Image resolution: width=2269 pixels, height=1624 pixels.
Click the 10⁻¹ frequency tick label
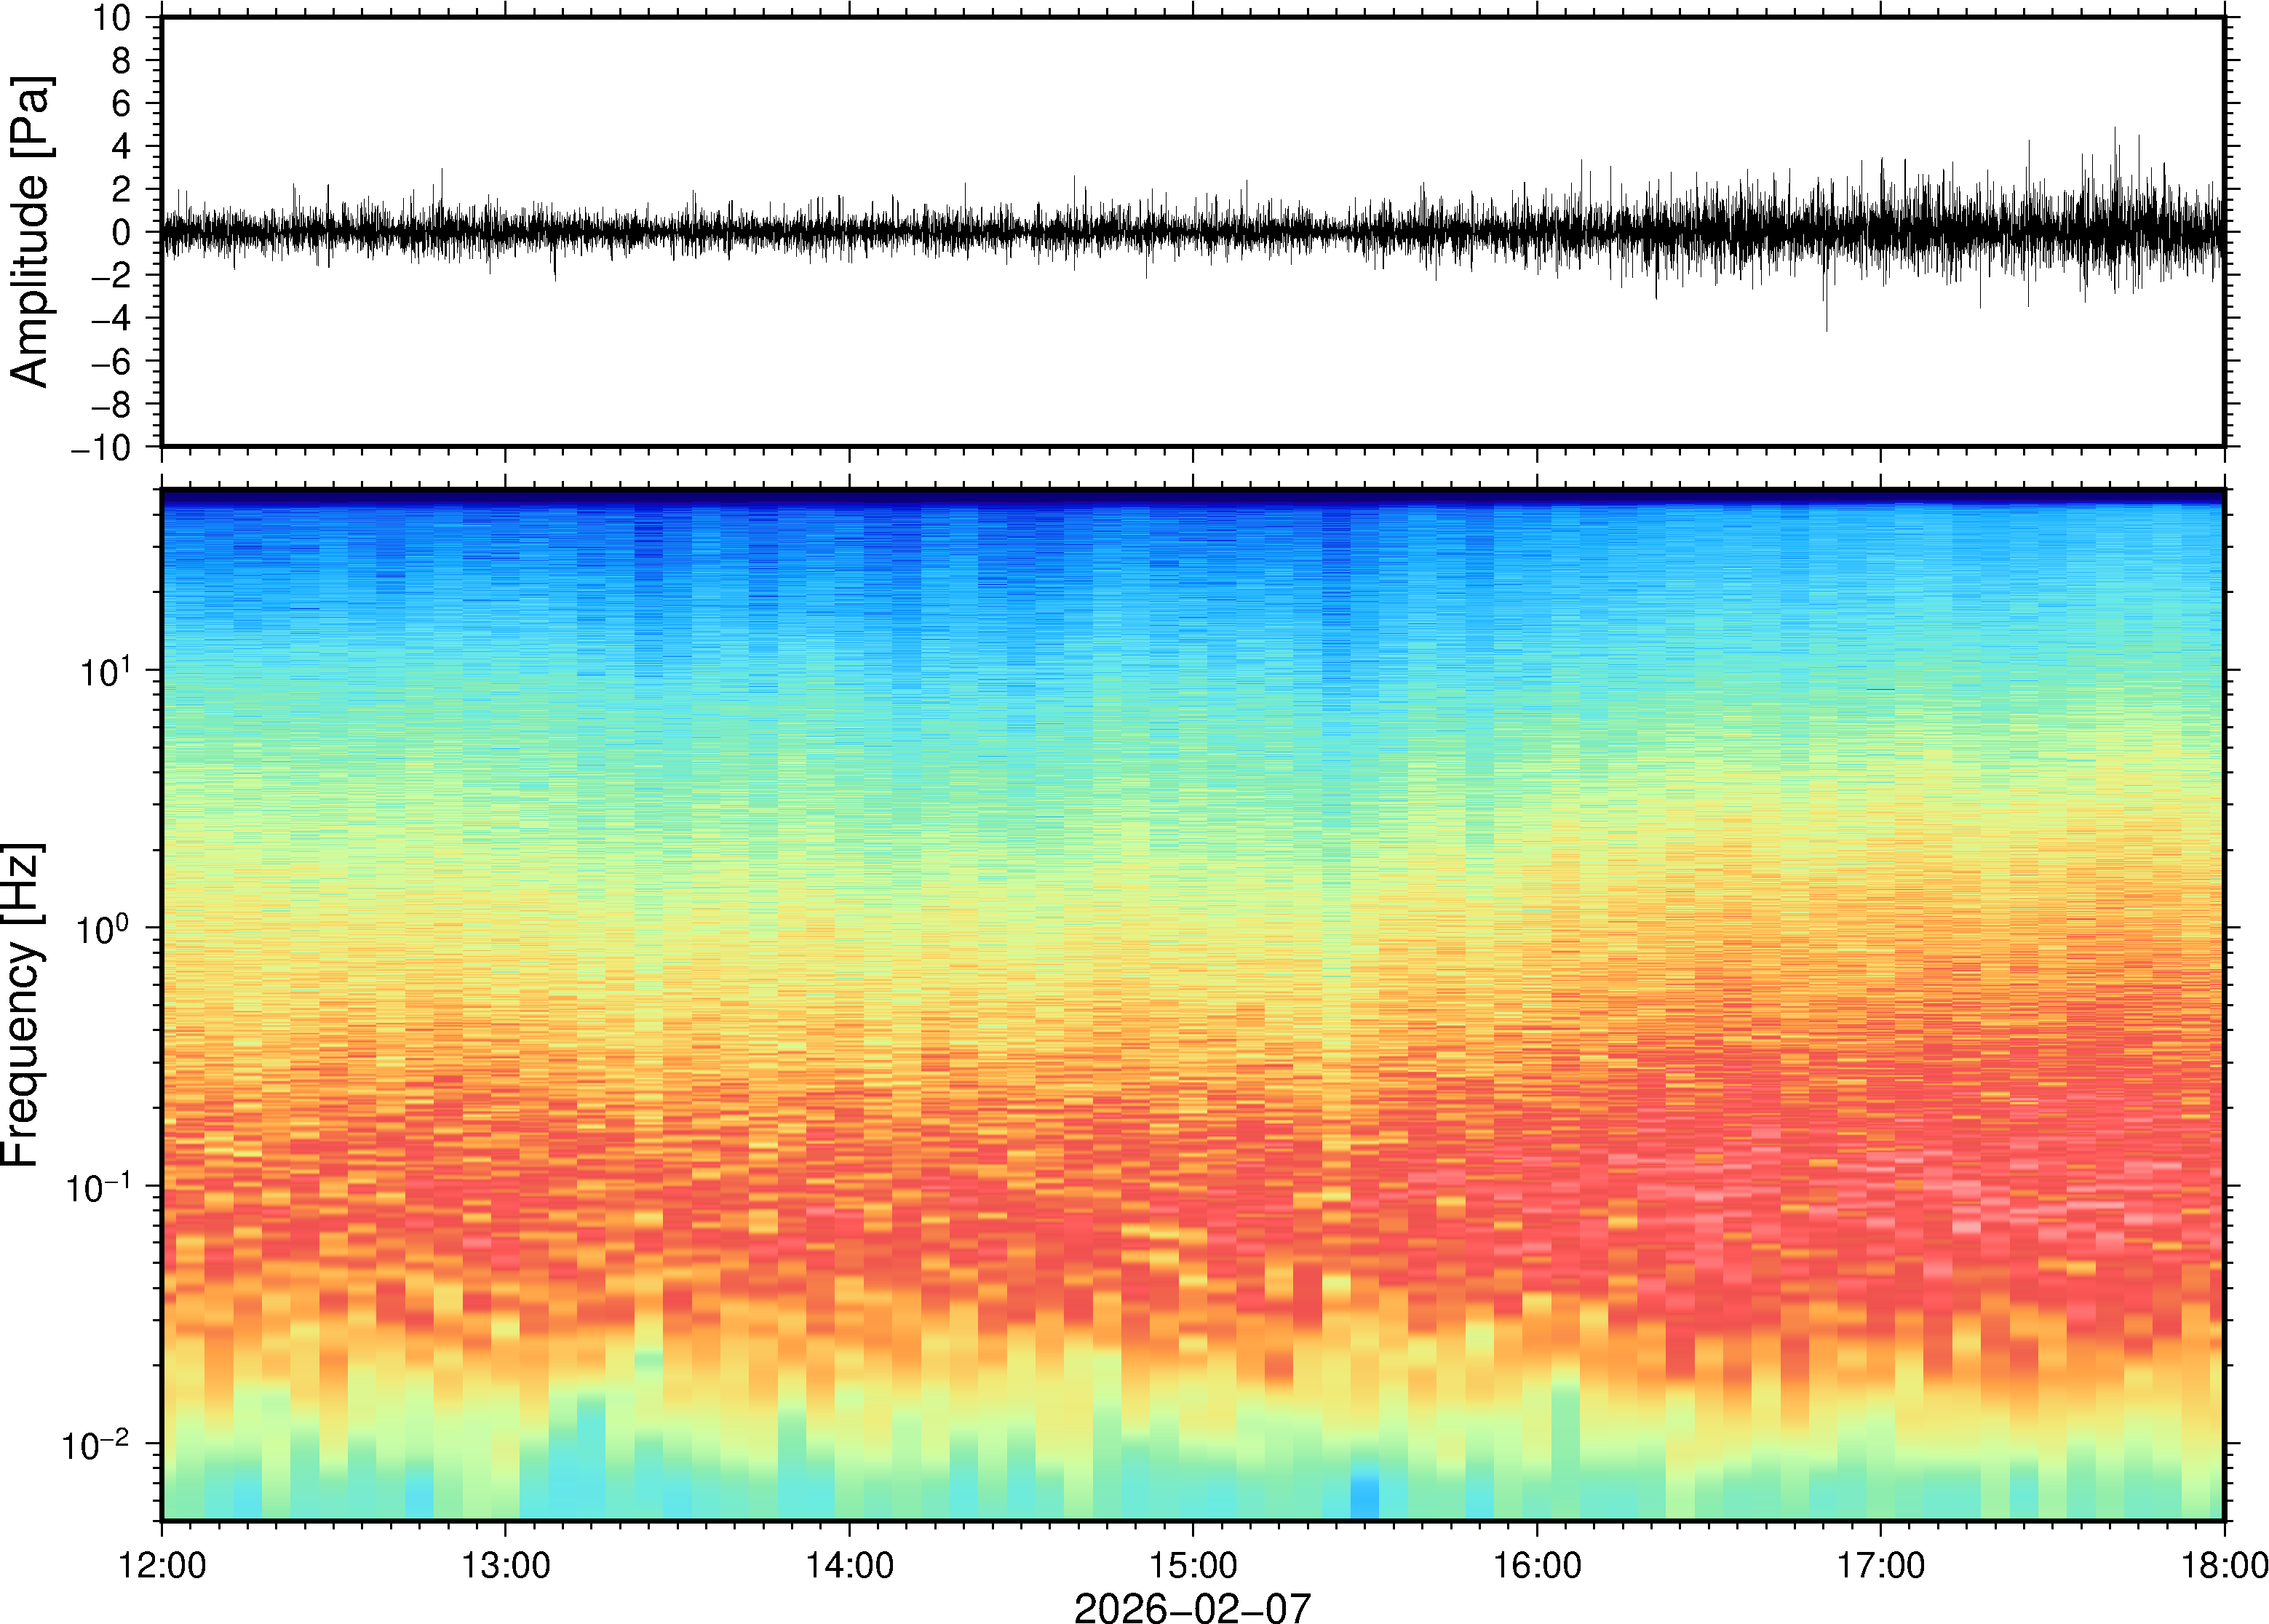[x=100, y=1187]
